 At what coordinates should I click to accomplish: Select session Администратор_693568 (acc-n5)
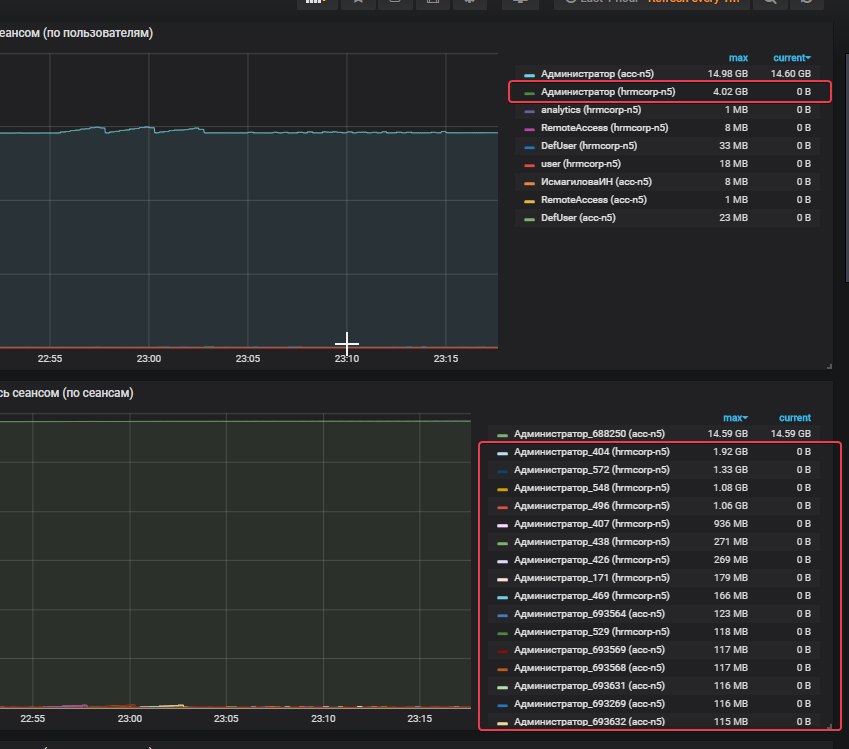(x=589, y=668)
